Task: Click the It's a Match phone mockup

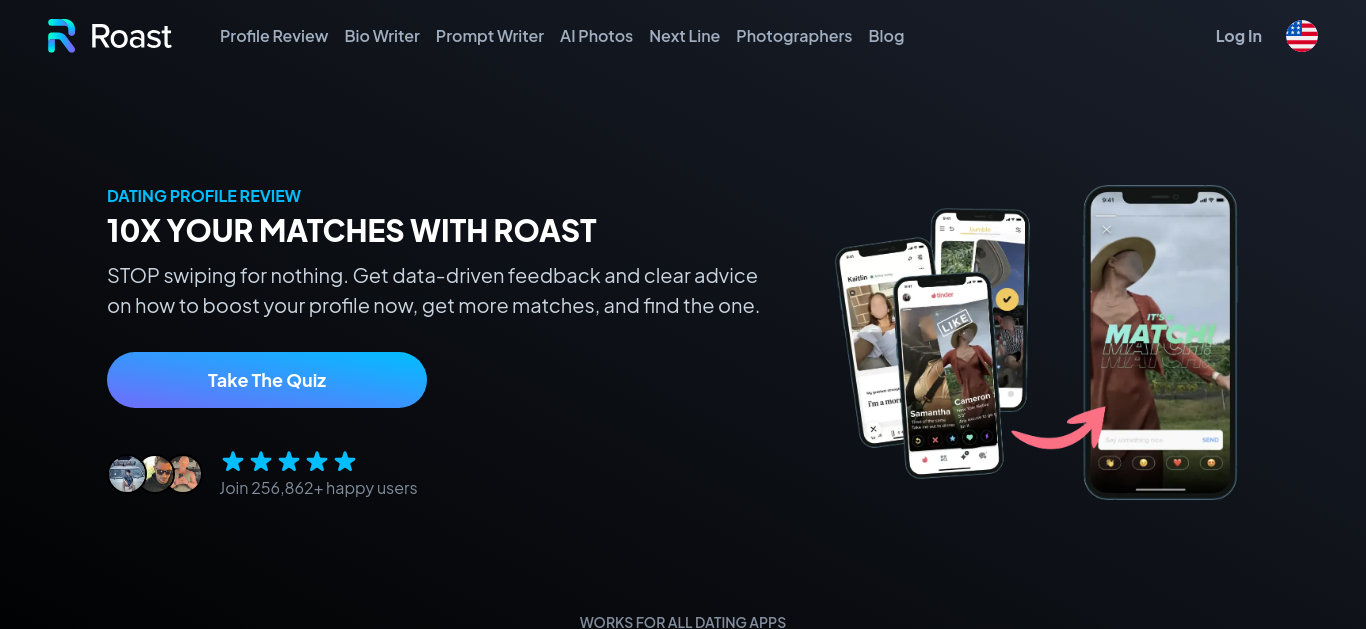Action: click(1160, 342)
